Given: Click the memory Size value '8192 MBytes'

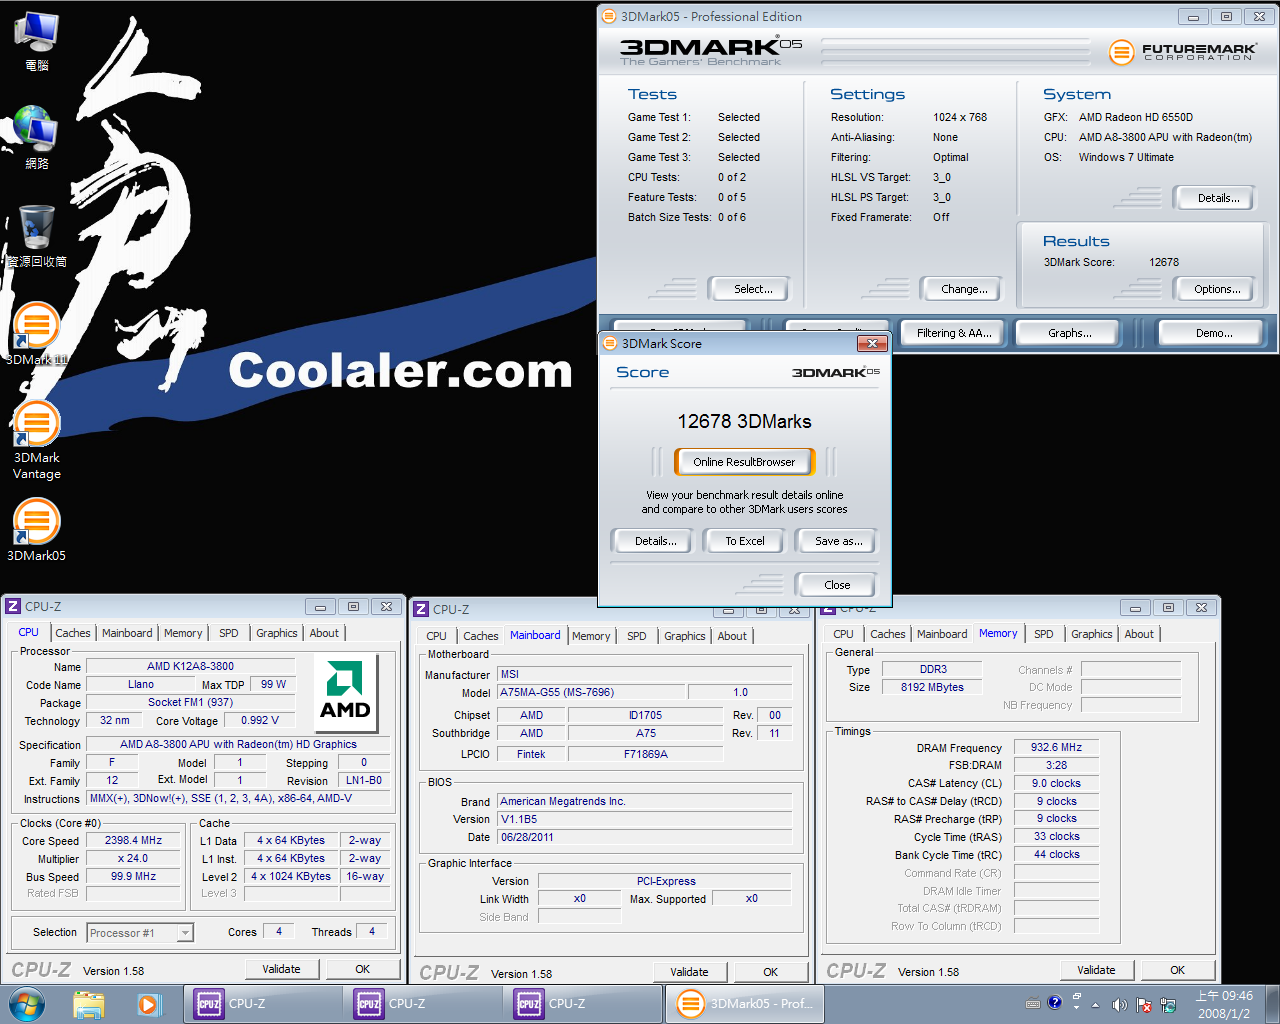Looking at the screenshot, I should tap(933, 687).
